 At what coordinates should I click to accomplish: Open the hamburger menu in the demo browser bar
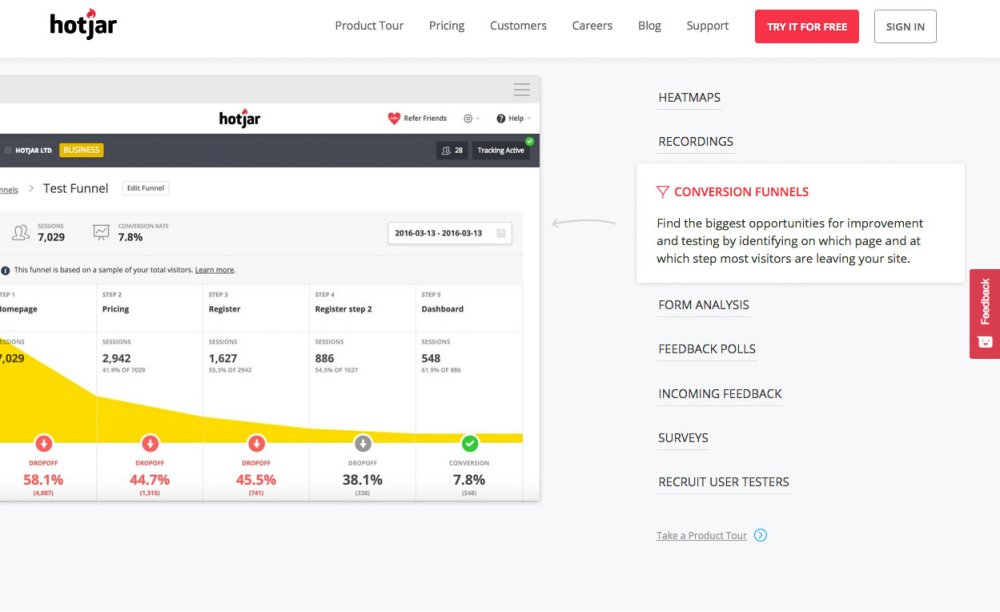pyautogui.click(x=522, y=89)
